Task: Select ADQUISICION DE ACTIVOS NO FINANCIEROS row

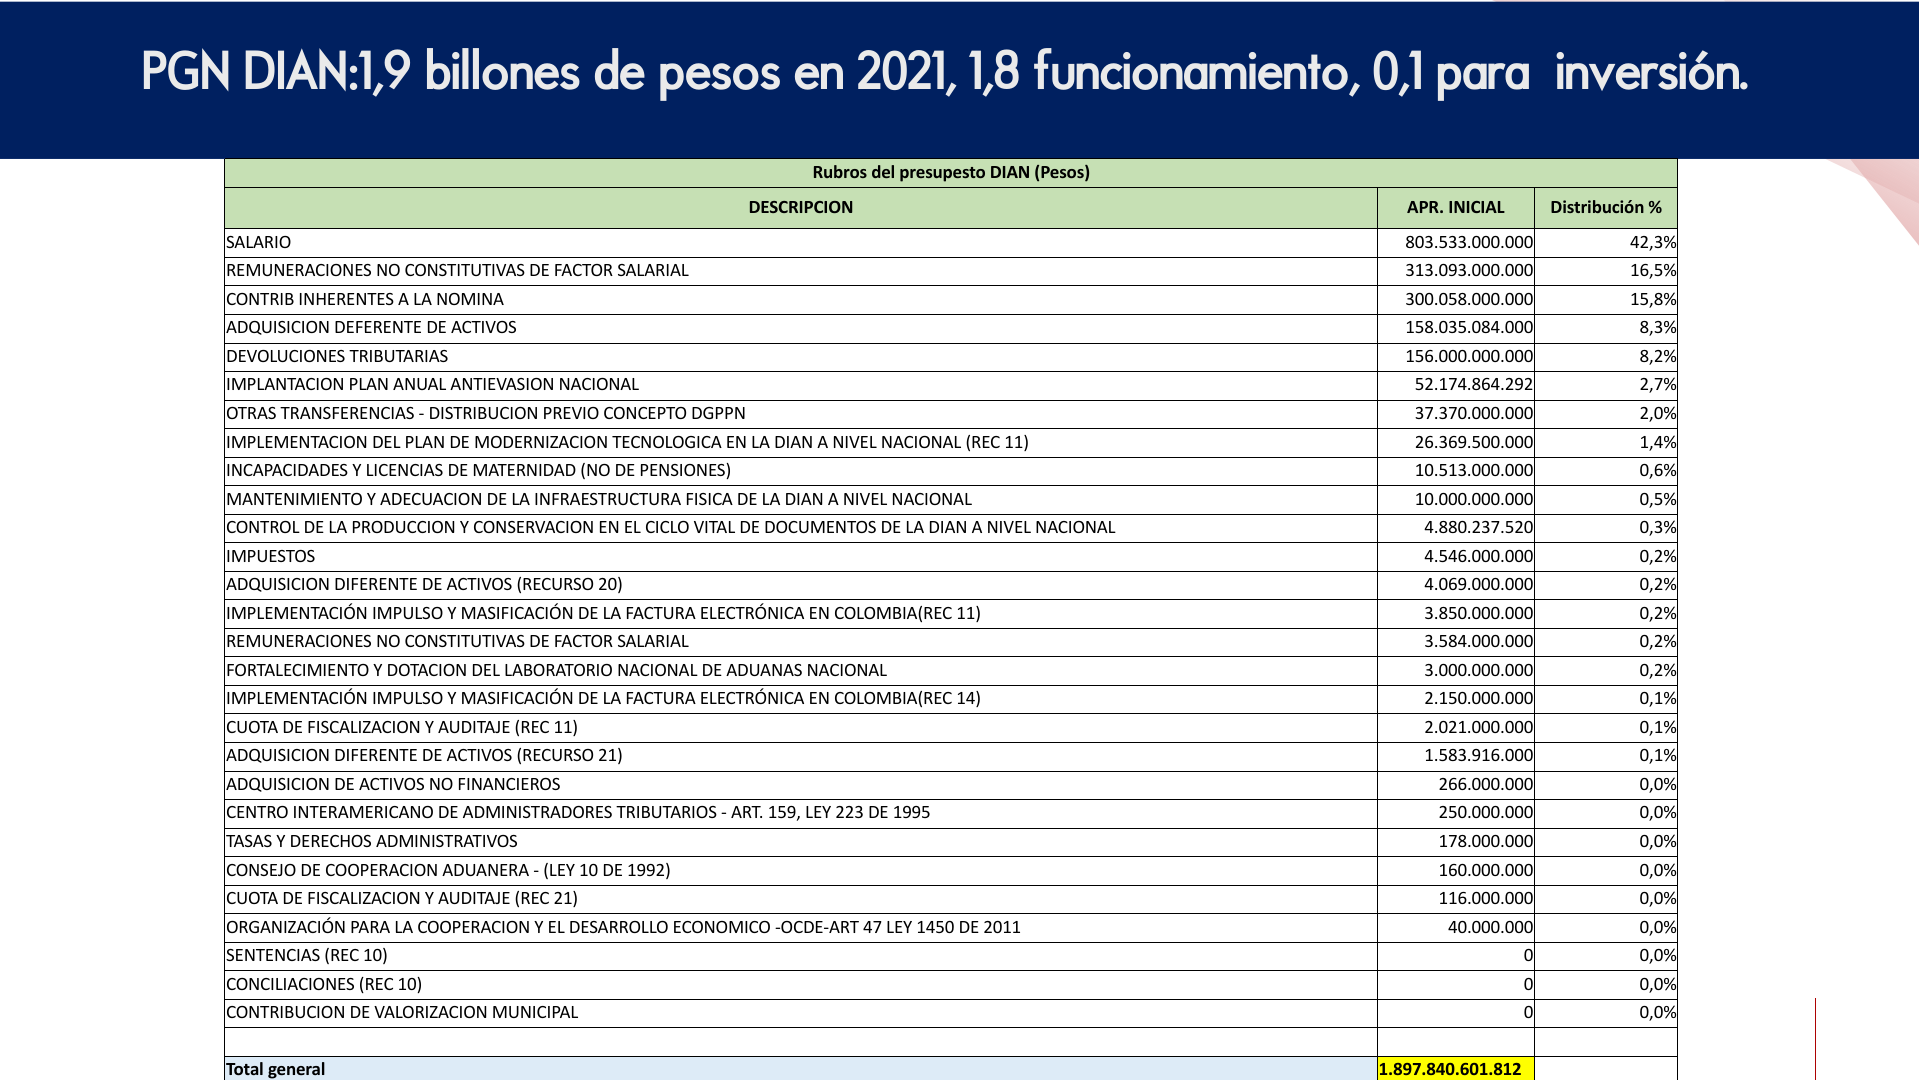Action: pos(393,784)
